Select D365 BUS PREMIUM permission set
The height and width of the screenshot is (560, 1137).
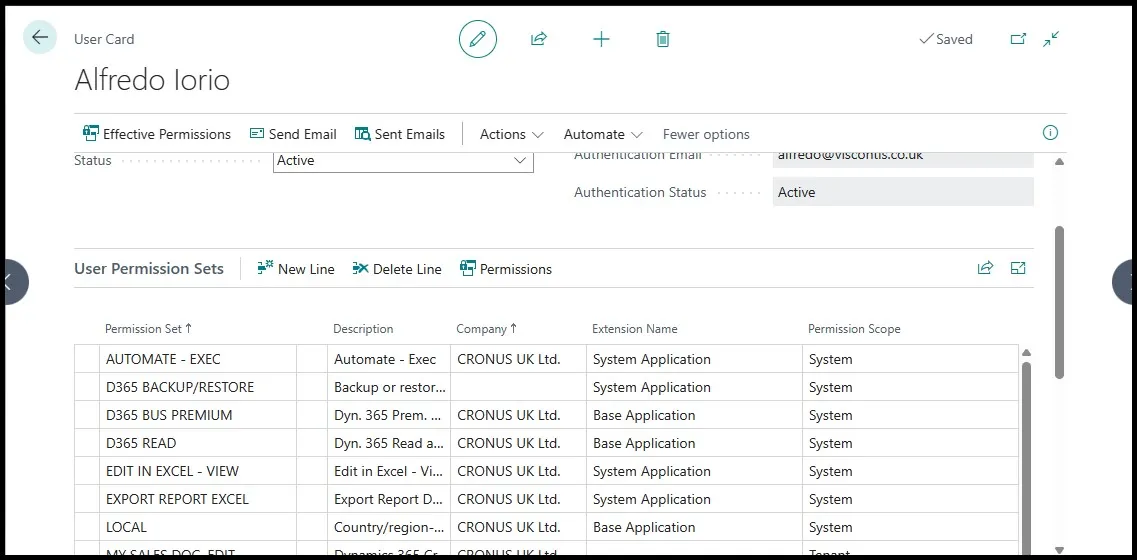tap(198, 416)
